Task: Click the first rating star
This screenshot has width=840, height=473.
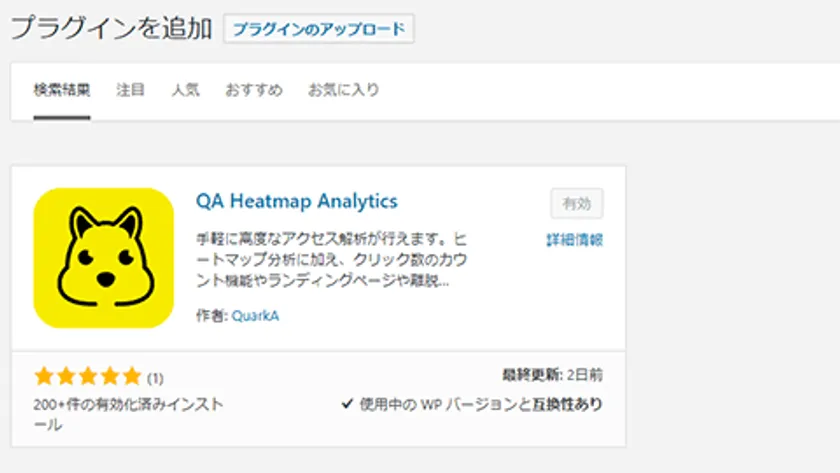Action: 43,377
